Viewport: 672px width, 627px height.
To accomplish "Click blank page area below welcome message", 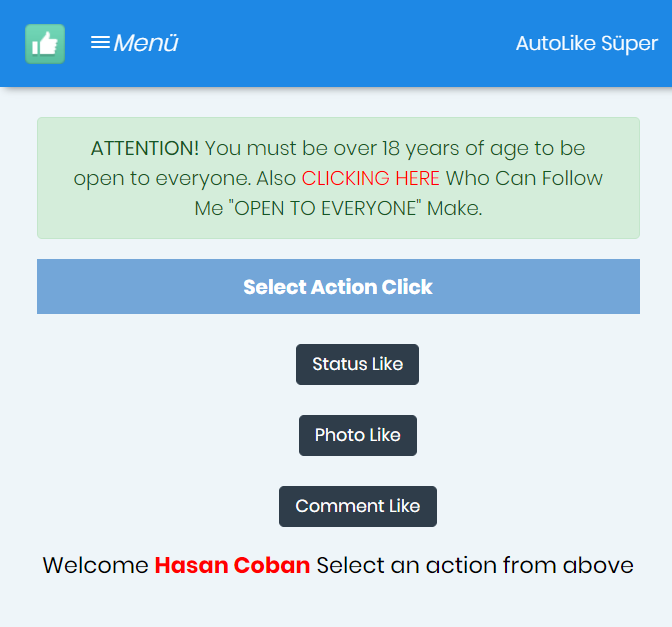I will (x=336, y=604).
